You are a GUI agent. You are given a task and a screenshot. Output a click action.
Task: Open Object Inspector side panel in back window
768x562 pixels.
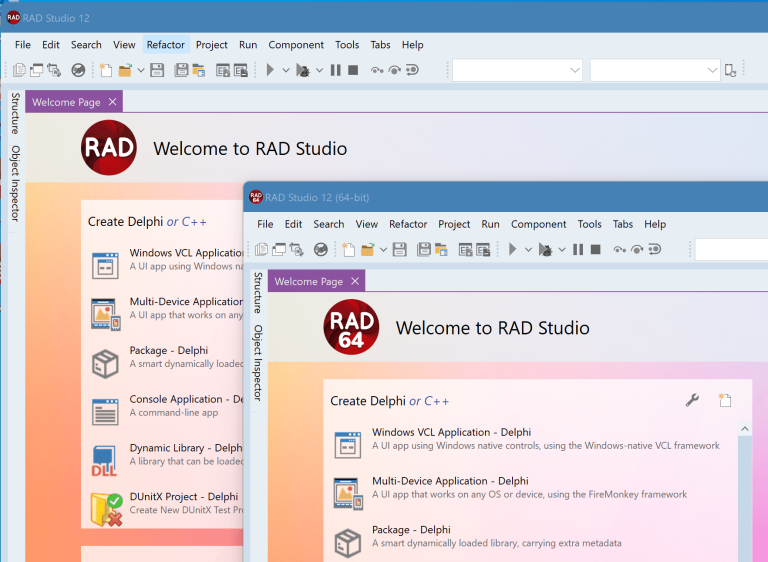click(16, 183)
